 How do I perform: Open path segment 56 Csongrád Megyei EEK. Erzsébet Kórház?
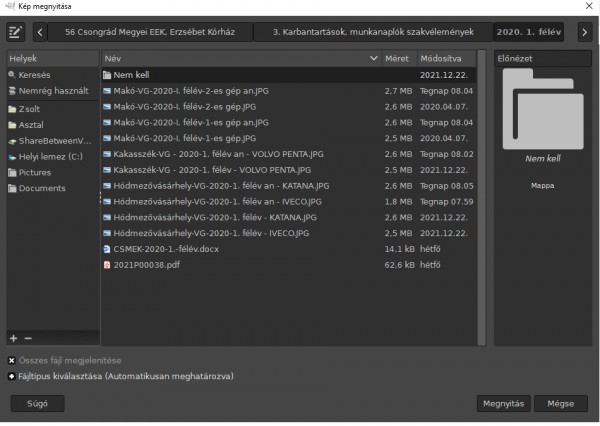click(x=150, y=32)
